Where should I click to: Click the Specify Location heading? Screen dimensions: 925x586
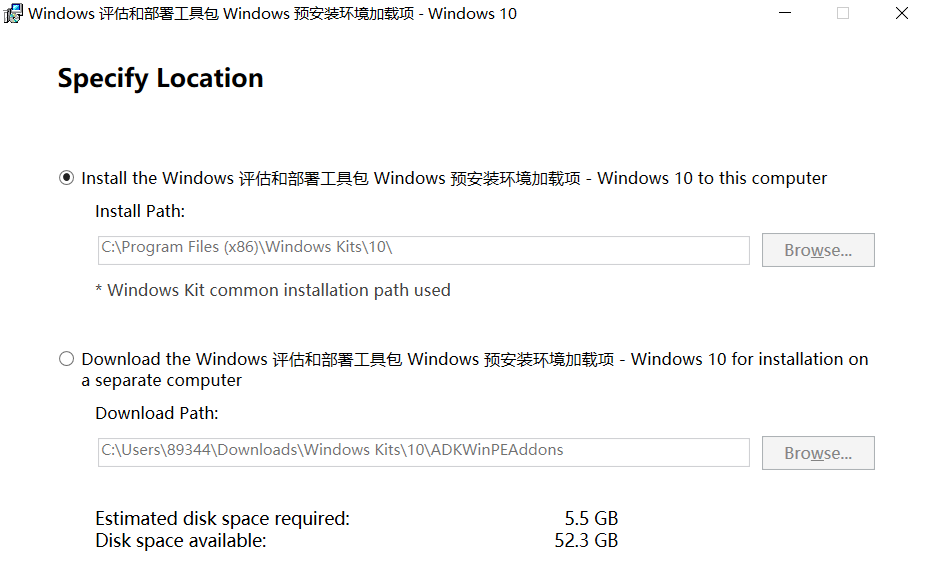point(160,78)
